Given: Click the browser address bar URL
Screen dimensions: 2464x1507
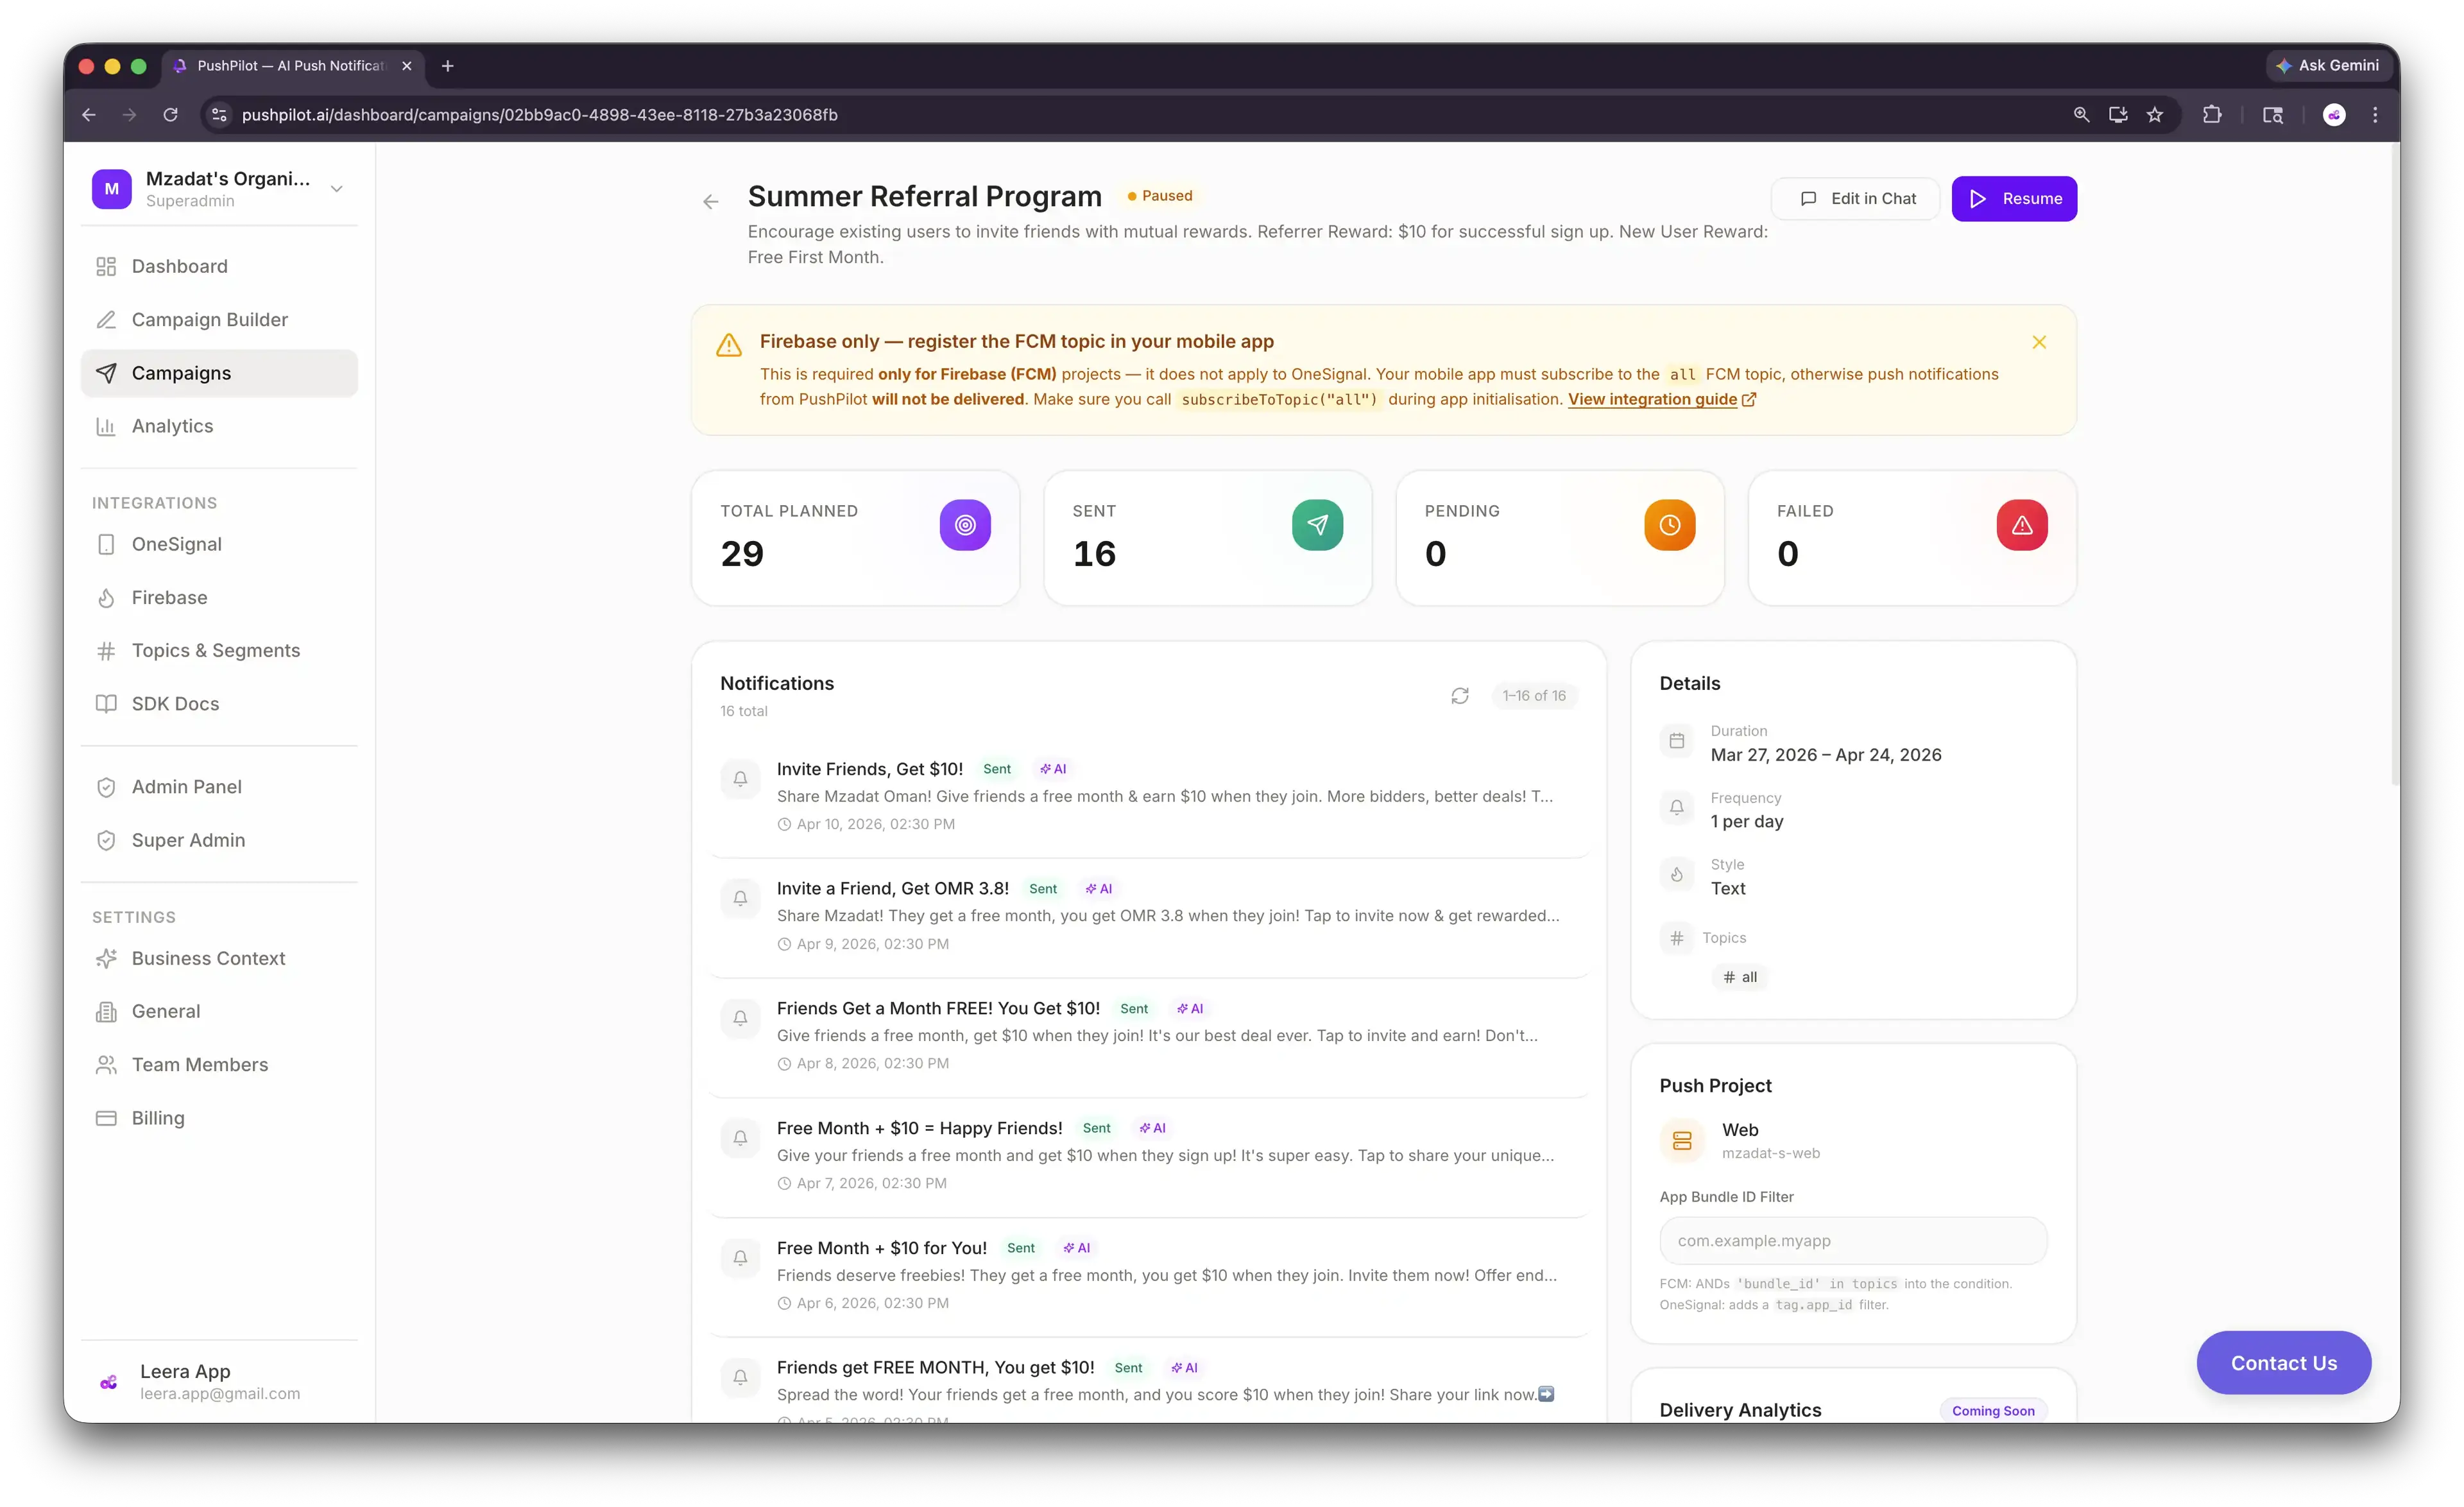Looking at the screenshot, I should pyautogui.click(x=540, y=115).
